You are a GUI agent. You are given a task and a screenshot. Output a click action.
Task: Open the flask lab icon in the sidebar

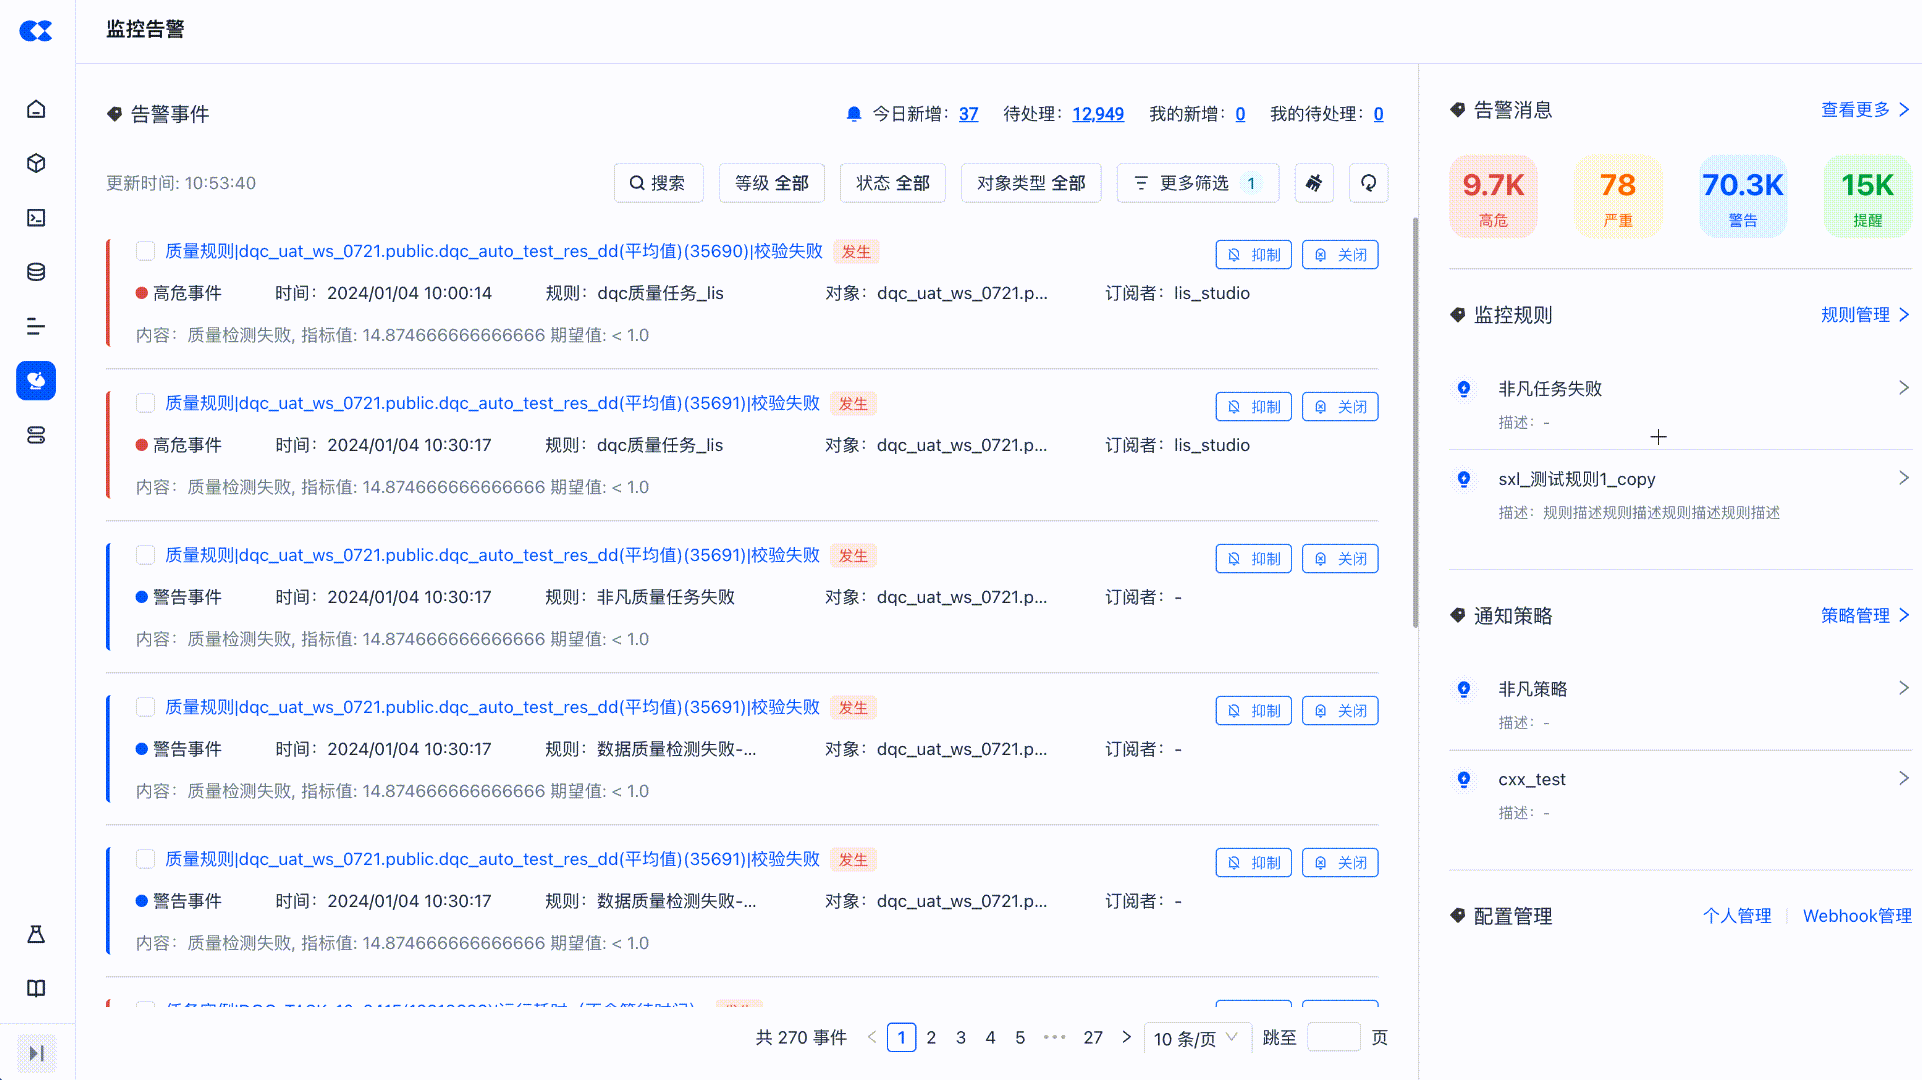36,934
